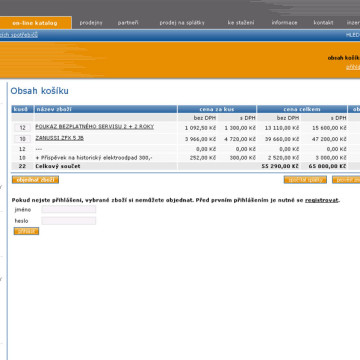
Task: Click the 15 600,00 Kč total cell
Action: 329,128
